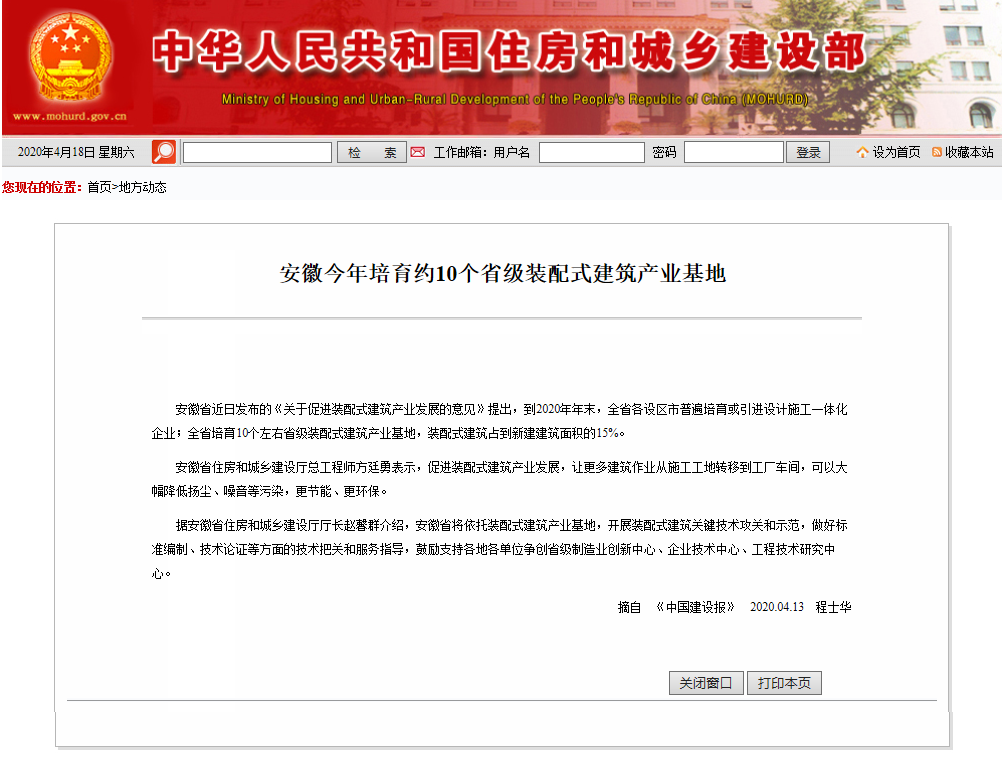Click the 收藏本站 link
Viewport: 1006px width, 759px height.
pyautogui.click(x=969, y=152)
